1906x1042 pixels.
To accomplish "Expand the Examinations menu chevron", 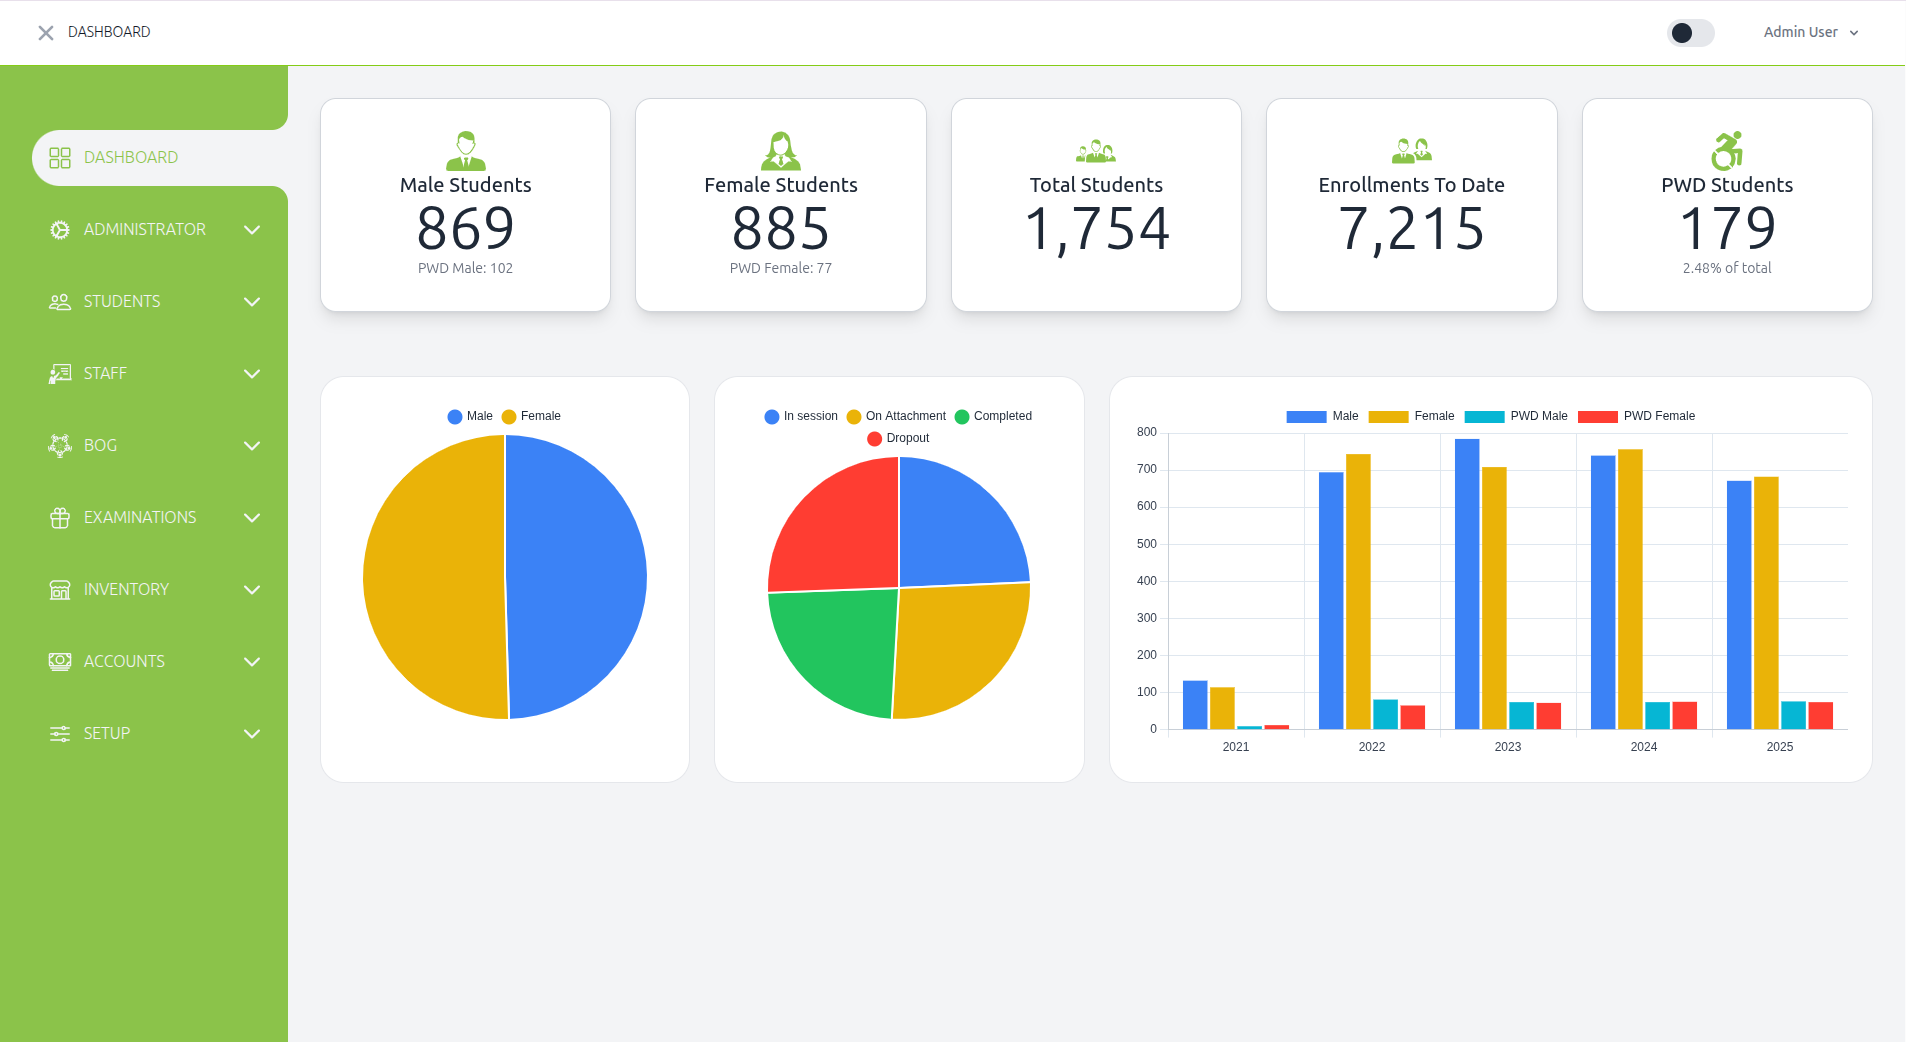I will (x=252, y=518).
